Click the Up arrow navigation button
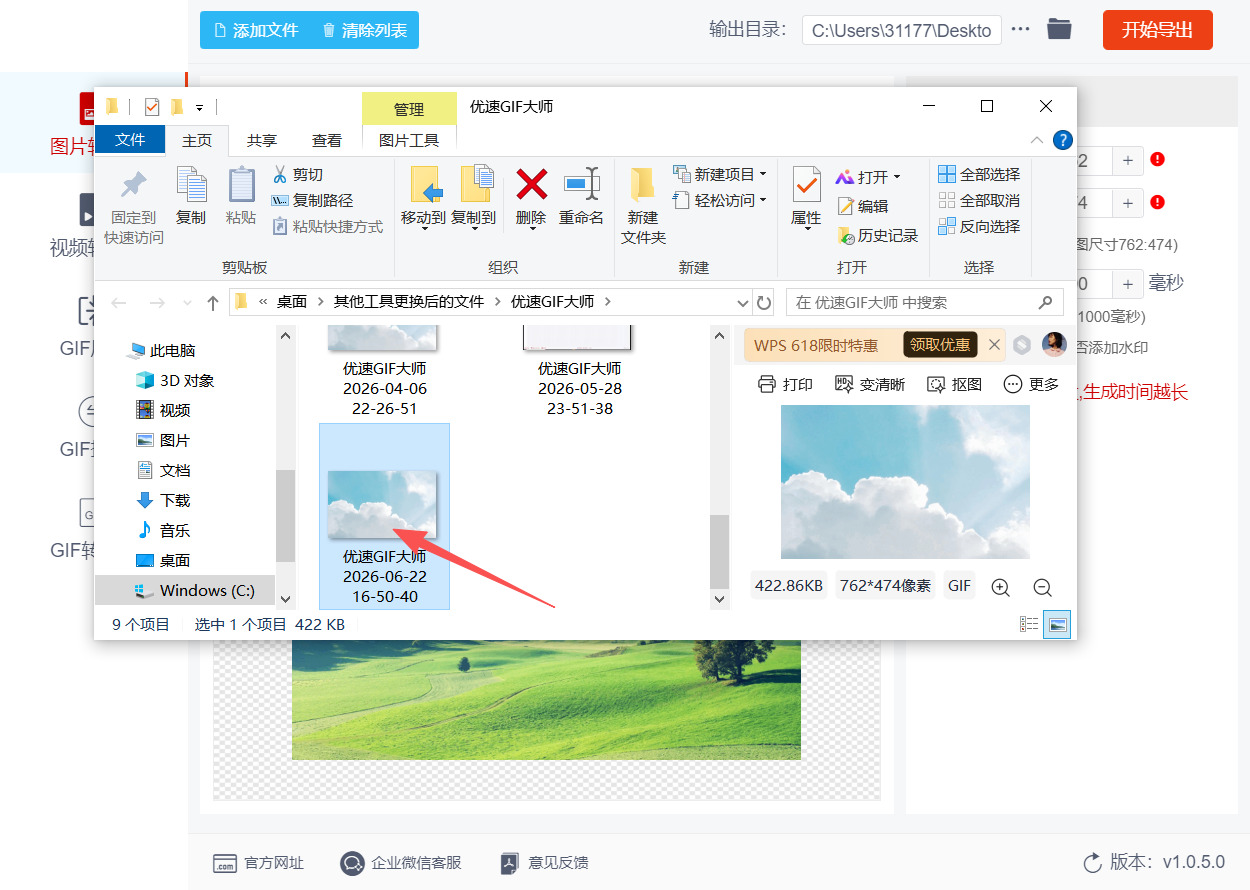Viewport: 1250px width, 890px height. pos(212,302)
